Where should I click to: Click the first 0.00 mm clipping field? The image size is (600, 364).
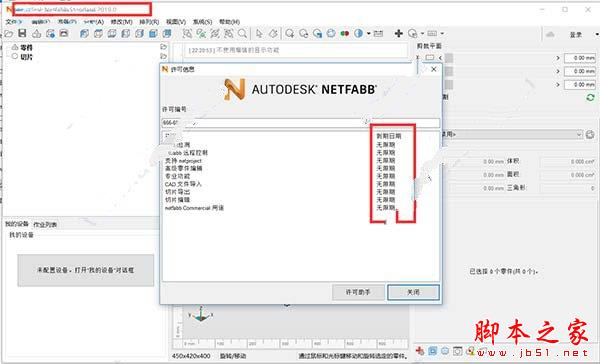pyautogui.click(x=580, y=58)
